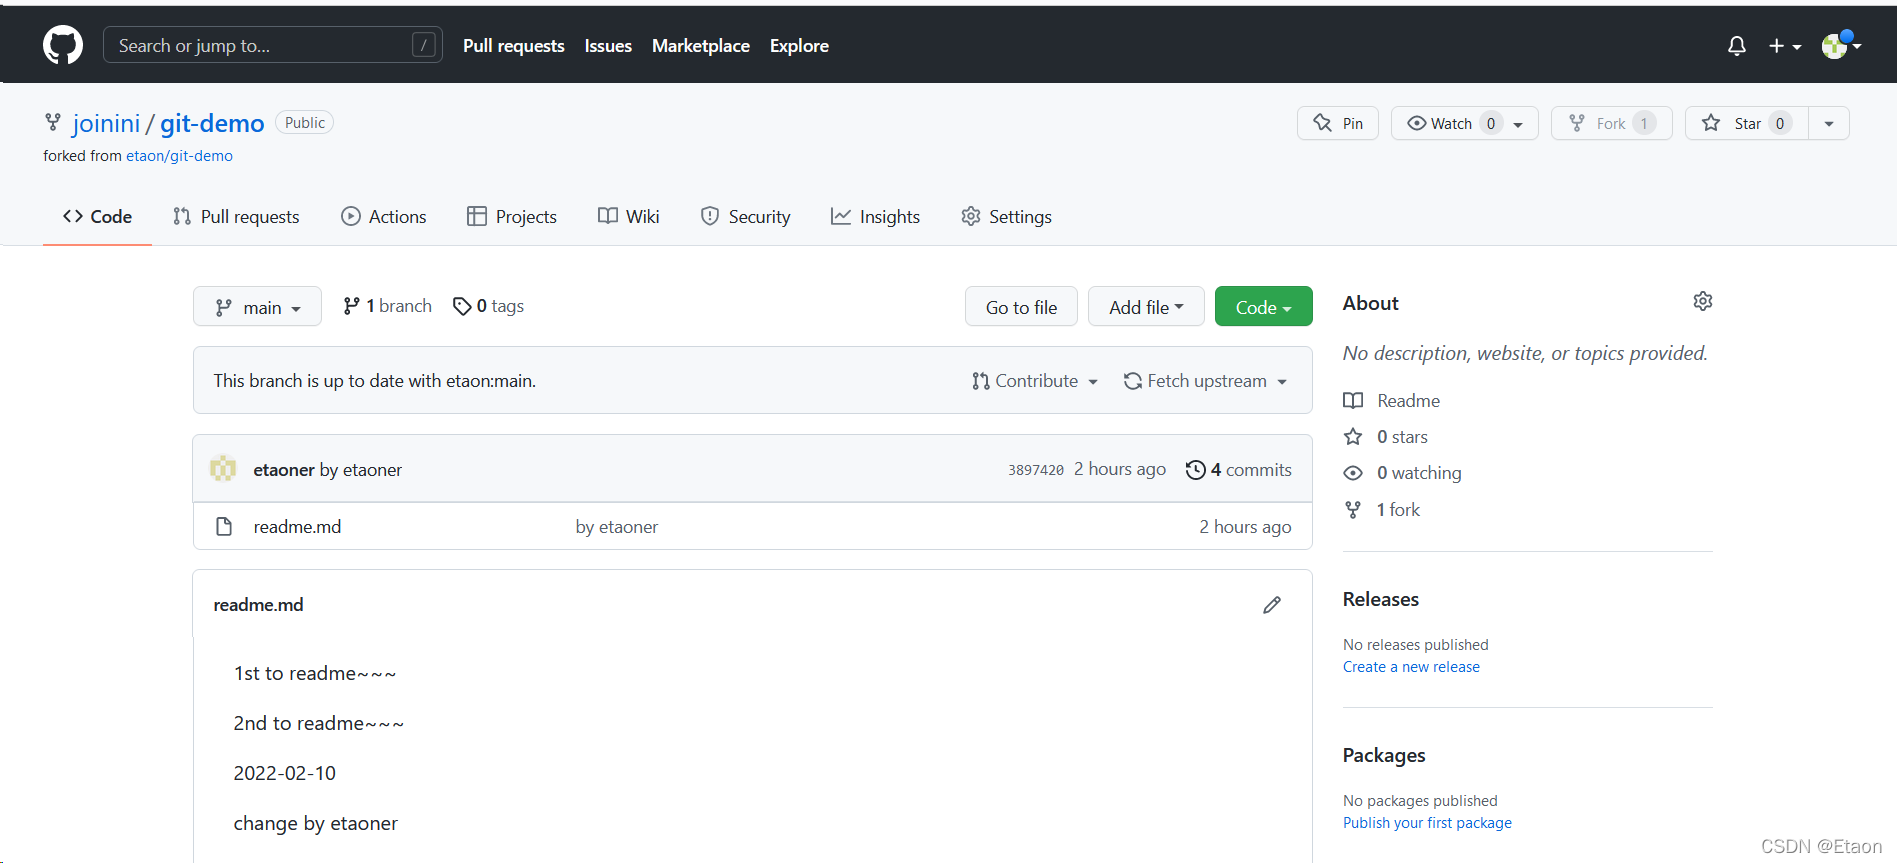
Task: Click the commit history clock icon
Action: (1195, 470)
